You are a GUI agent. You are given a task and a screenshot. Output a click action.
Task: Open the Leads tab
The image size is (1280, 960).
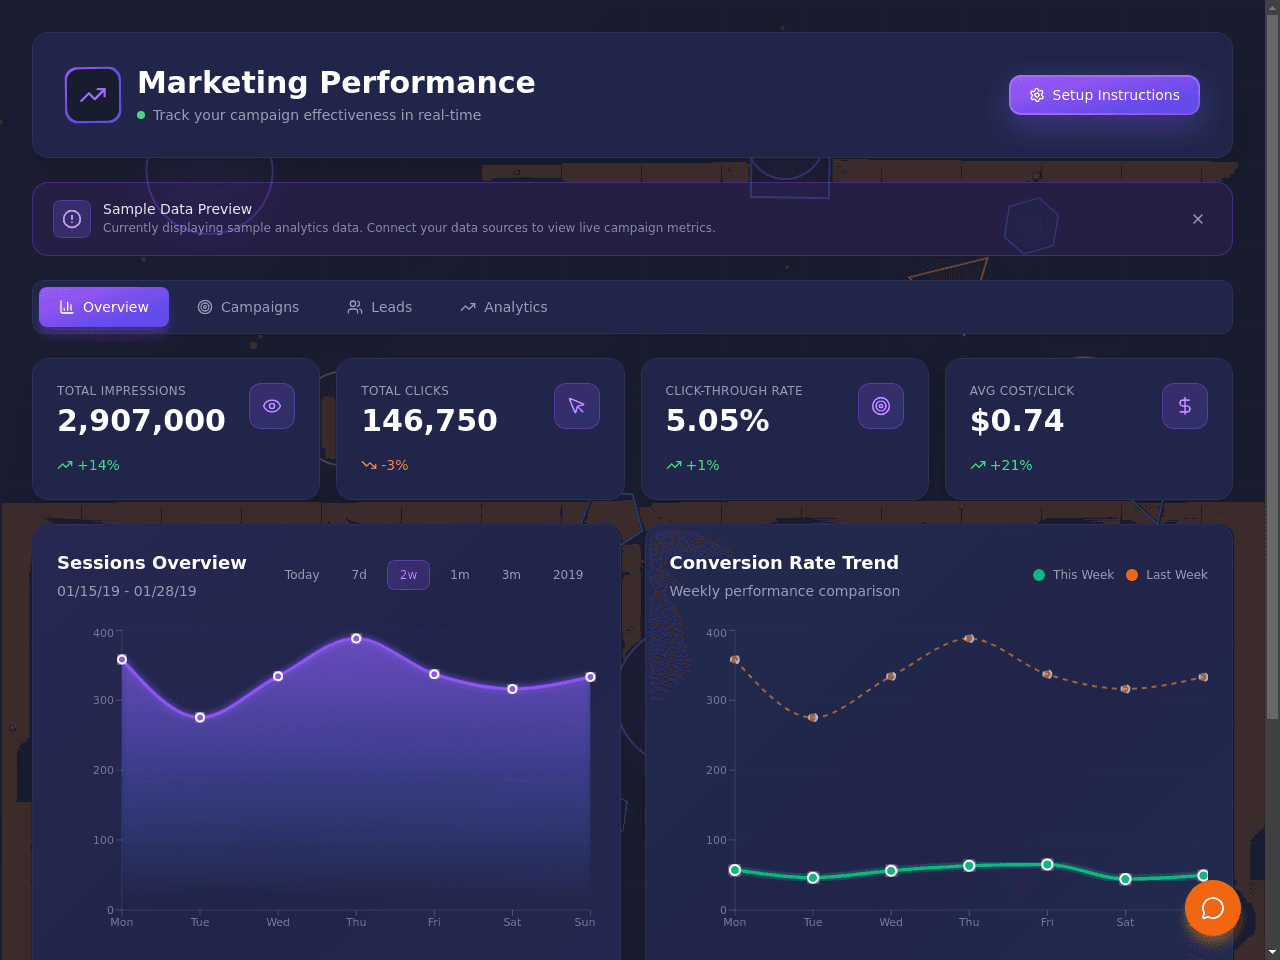[x=380, y=307]
